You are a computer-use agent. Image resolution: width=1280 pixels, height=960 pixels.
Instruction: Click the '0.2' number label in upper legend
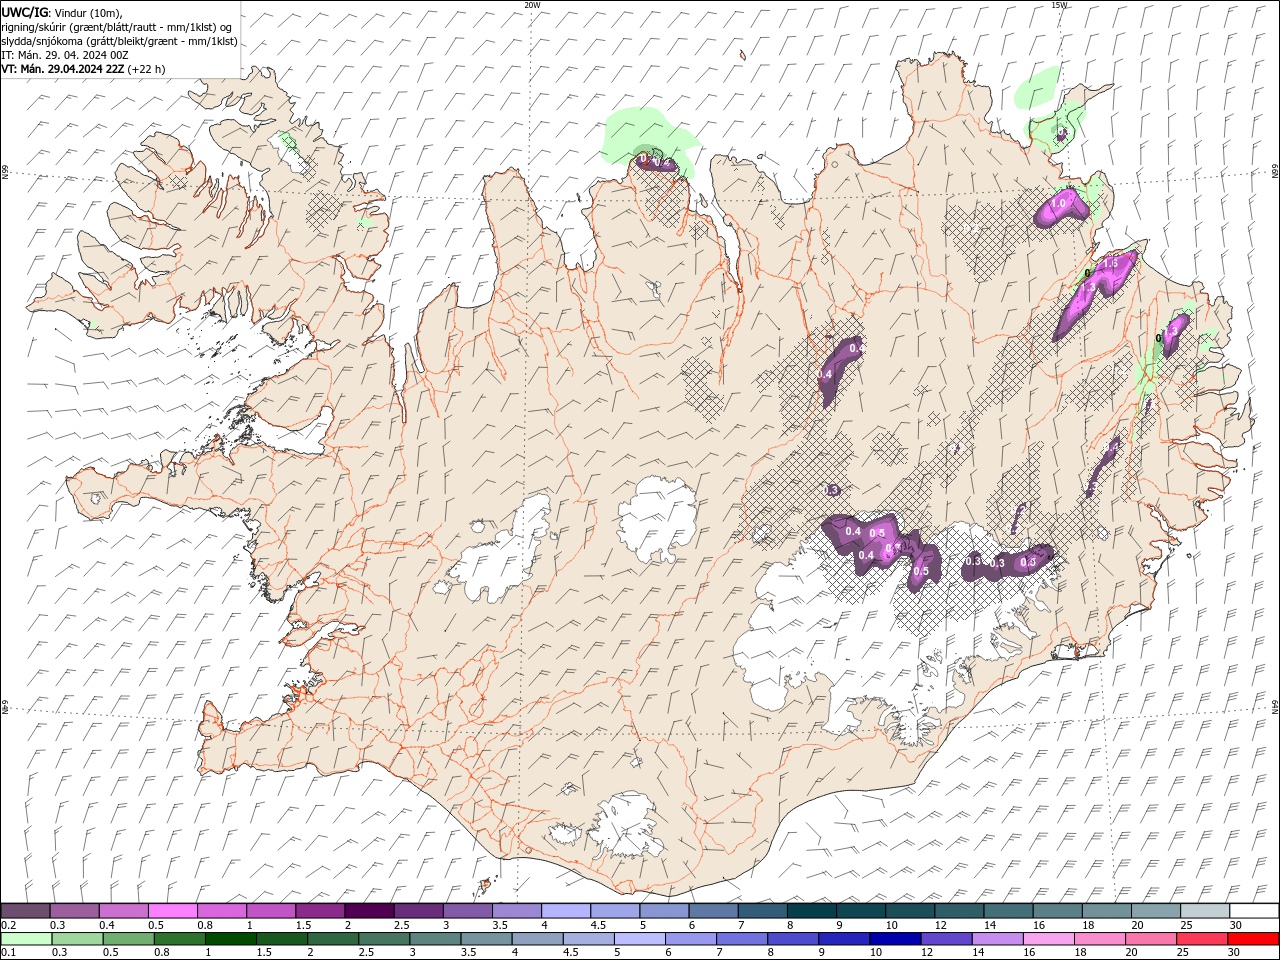click(x=9, y=925)
